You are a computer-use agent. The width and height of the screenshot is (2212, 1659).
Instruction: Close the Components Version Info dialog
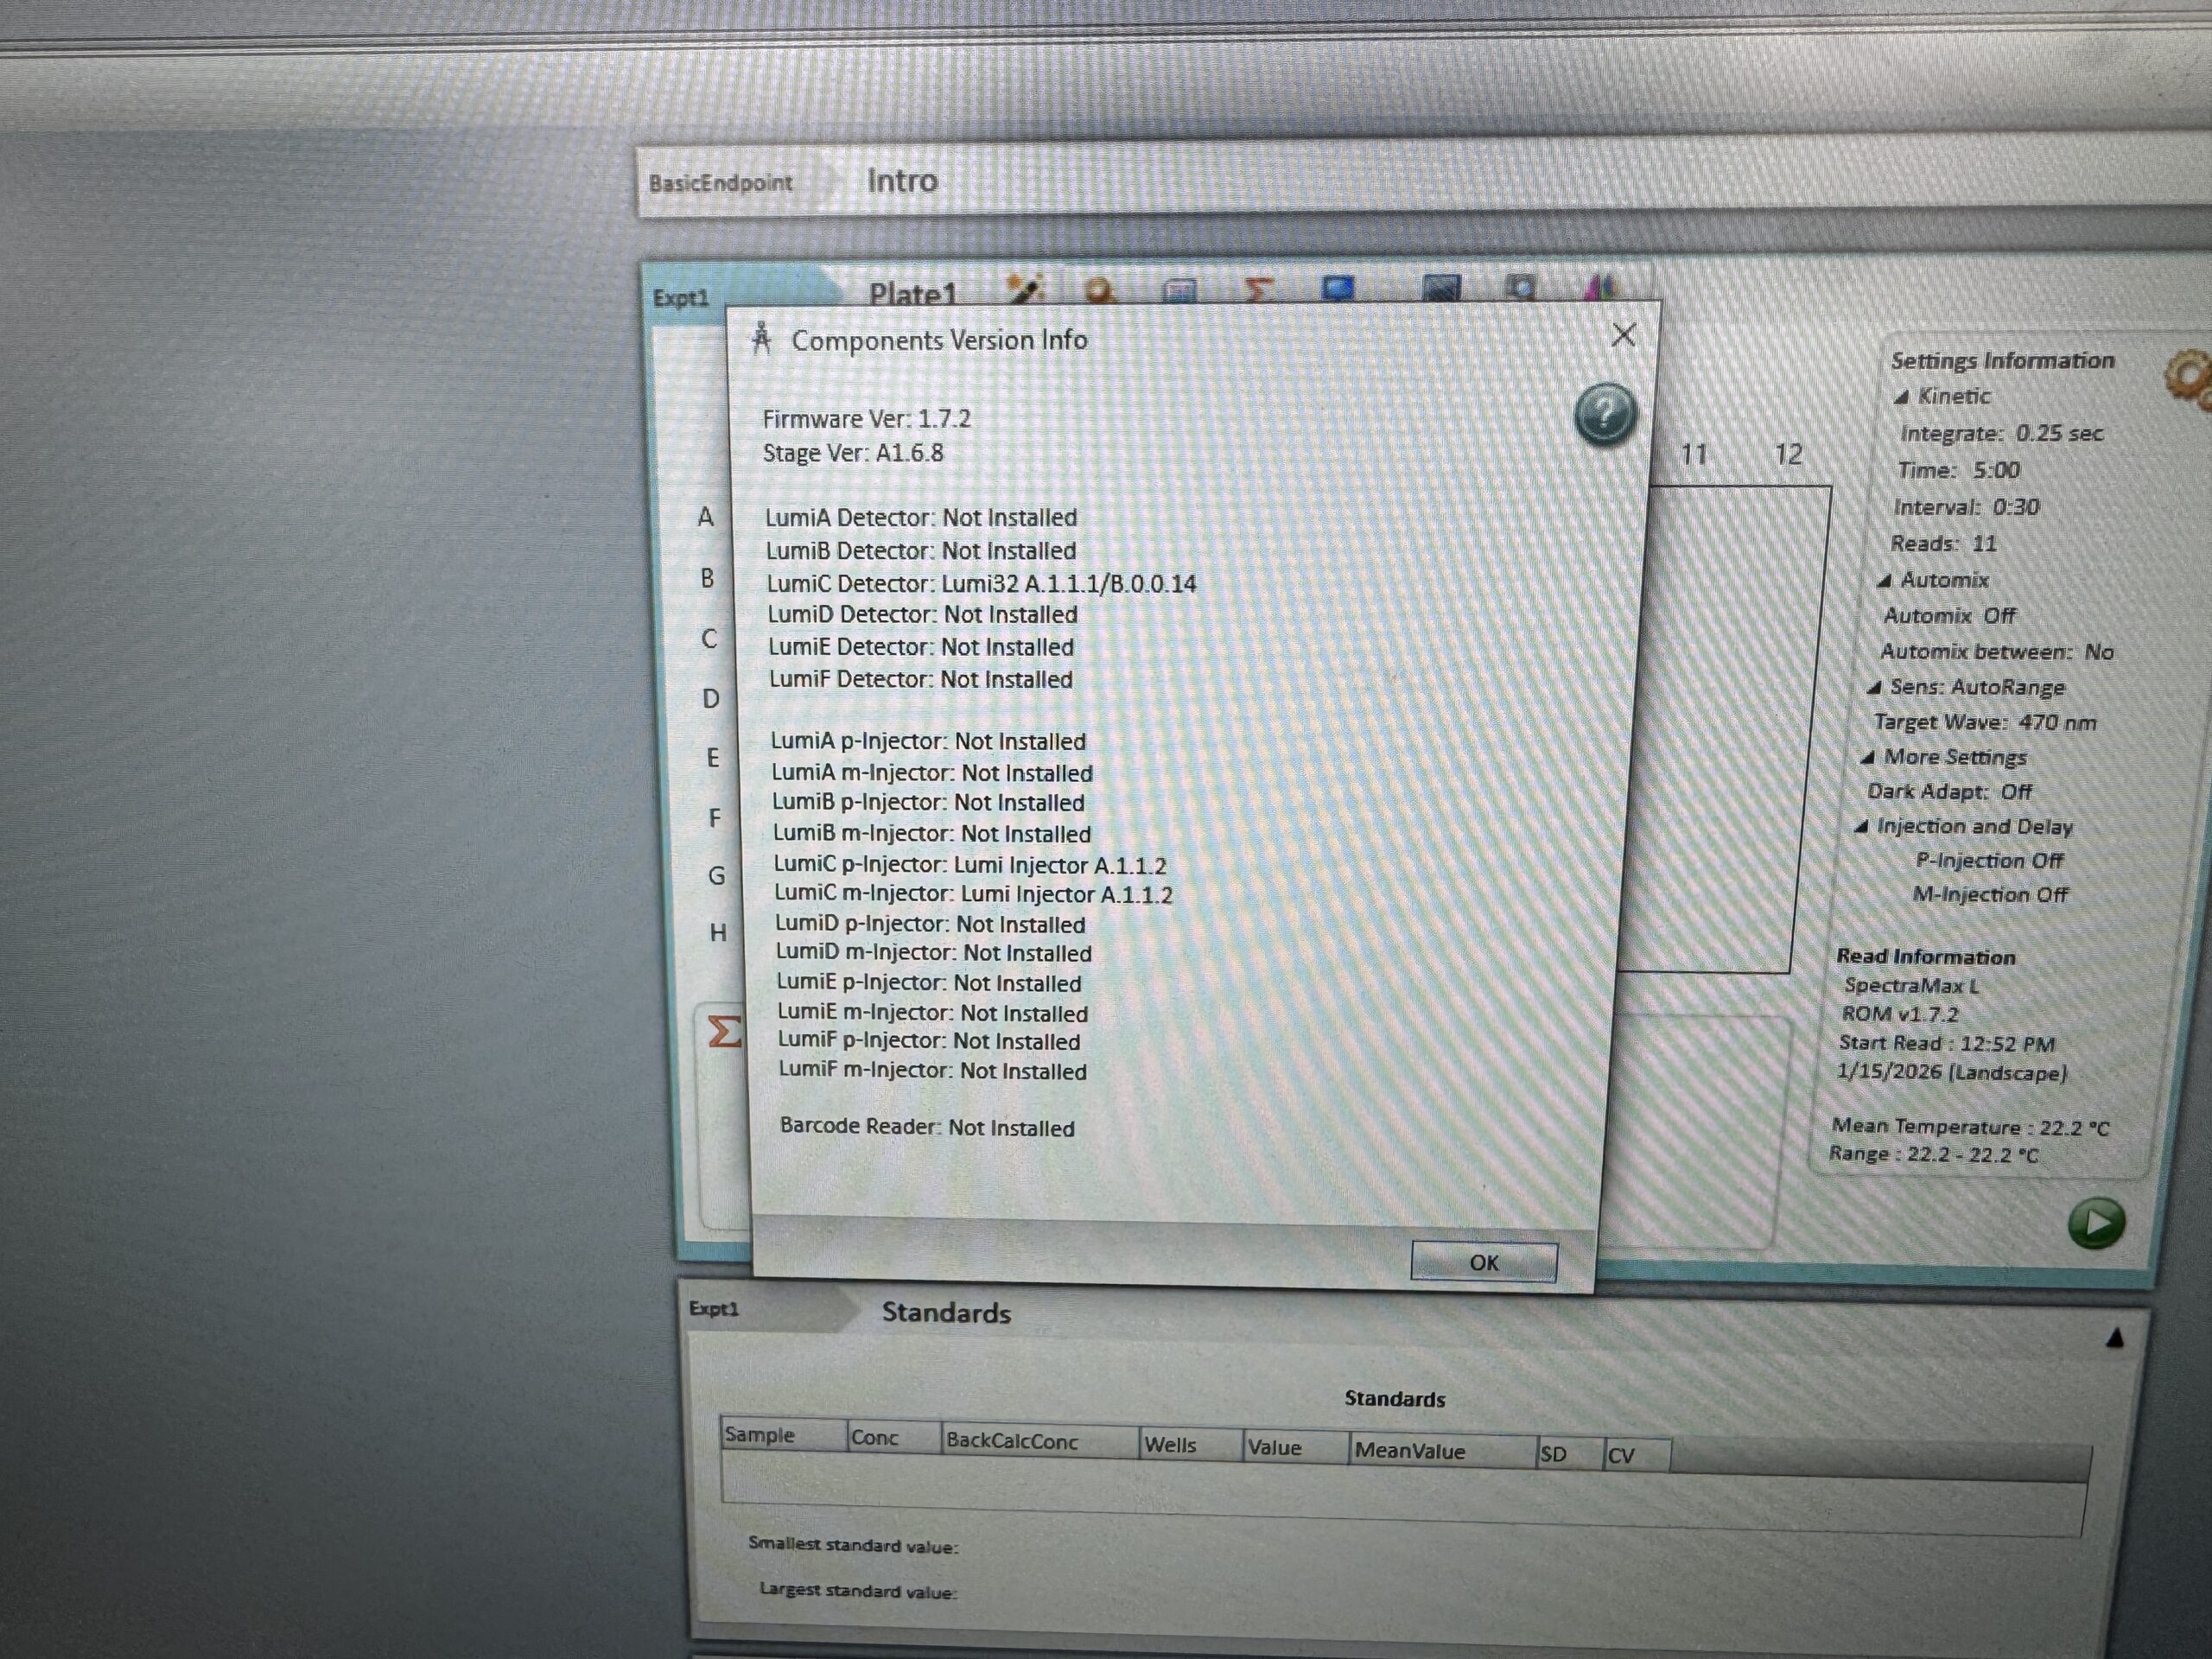pyautogui.click(x=1623, y=335)
